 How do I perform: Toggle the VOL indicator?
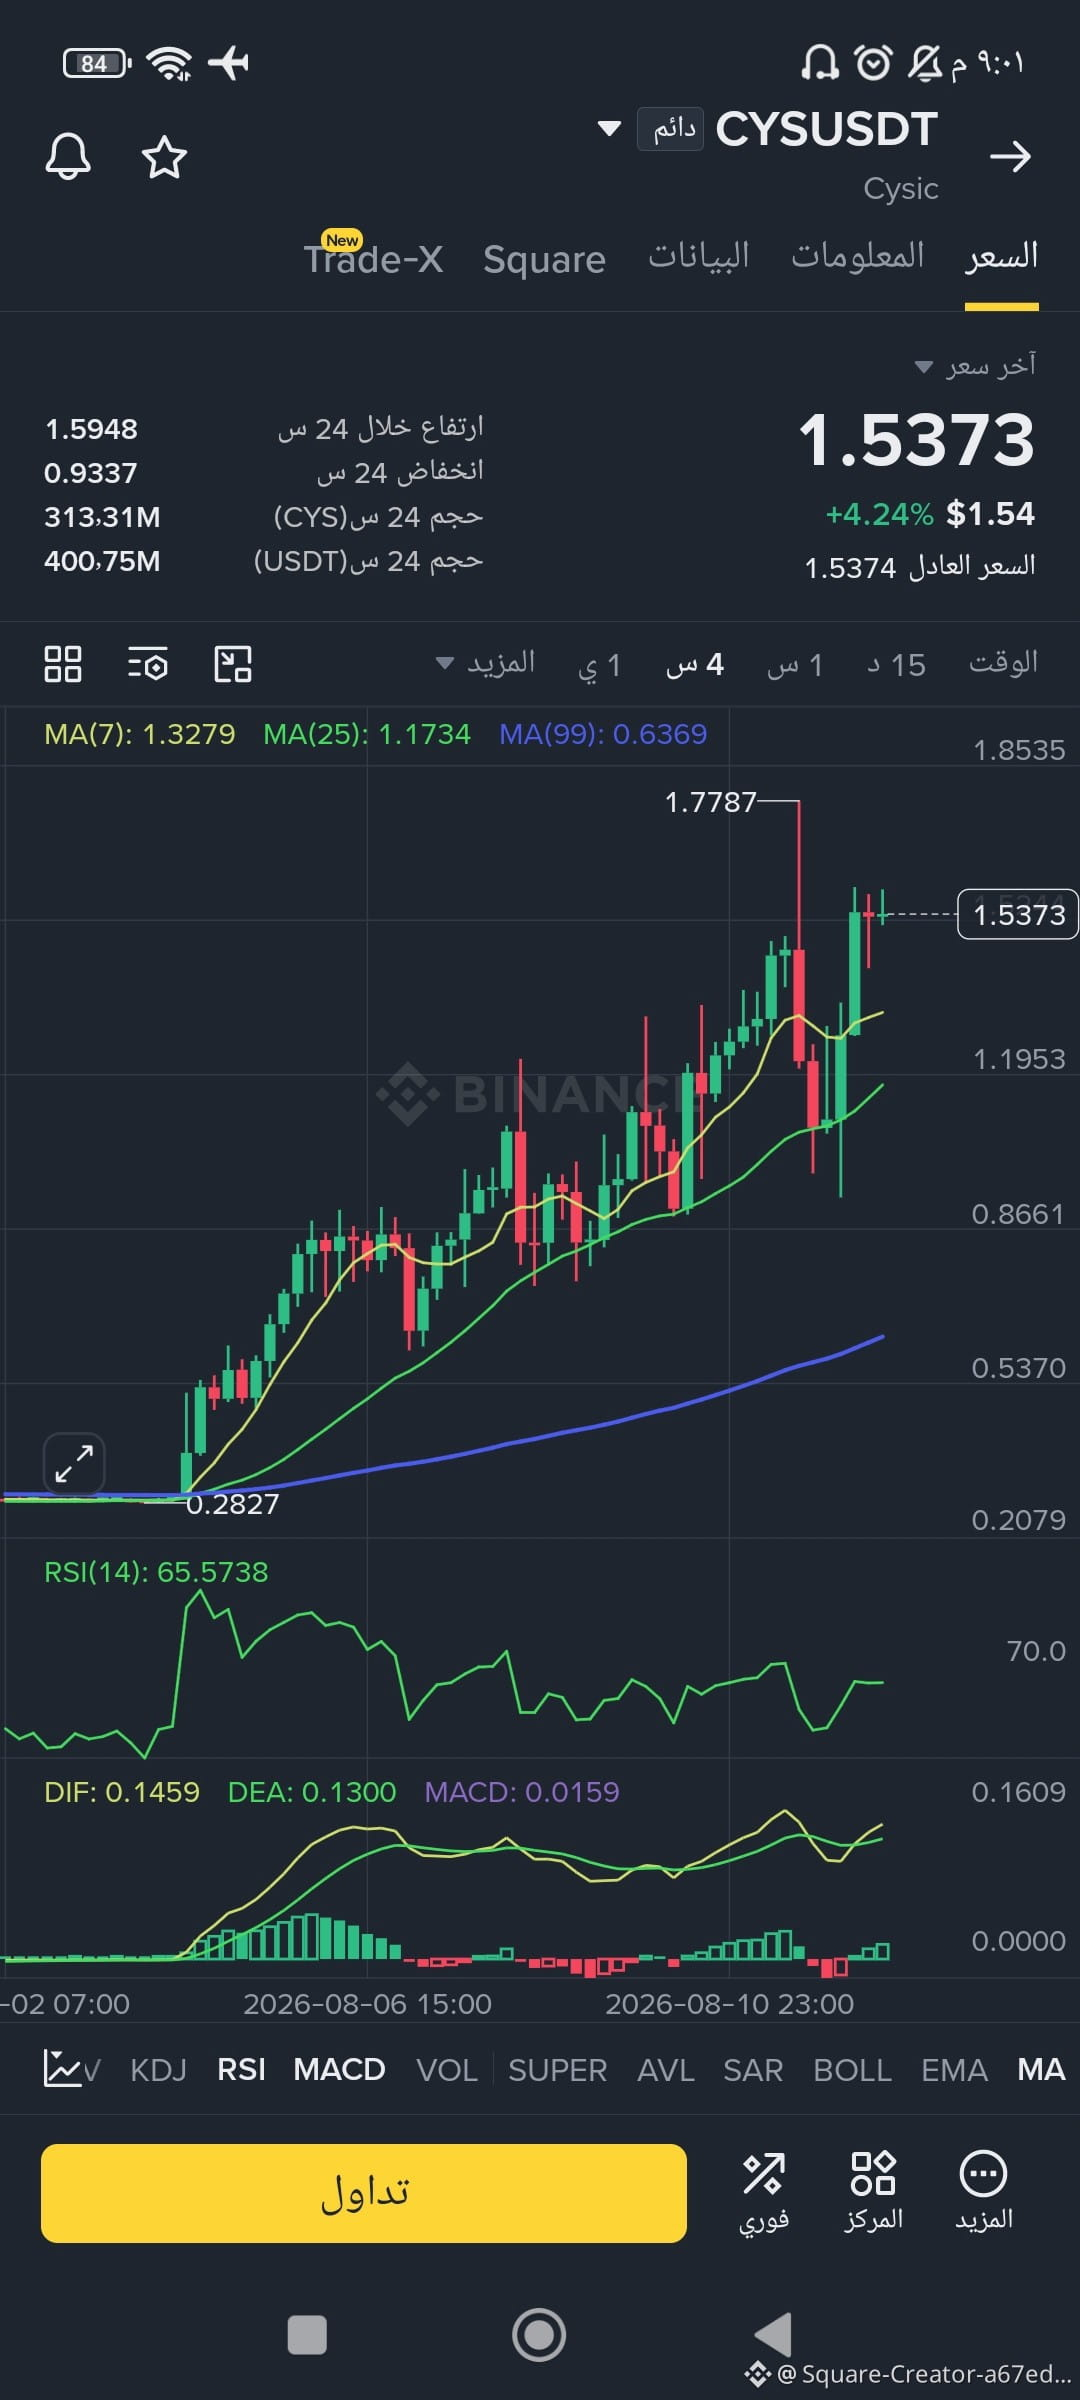point(446,2070)
